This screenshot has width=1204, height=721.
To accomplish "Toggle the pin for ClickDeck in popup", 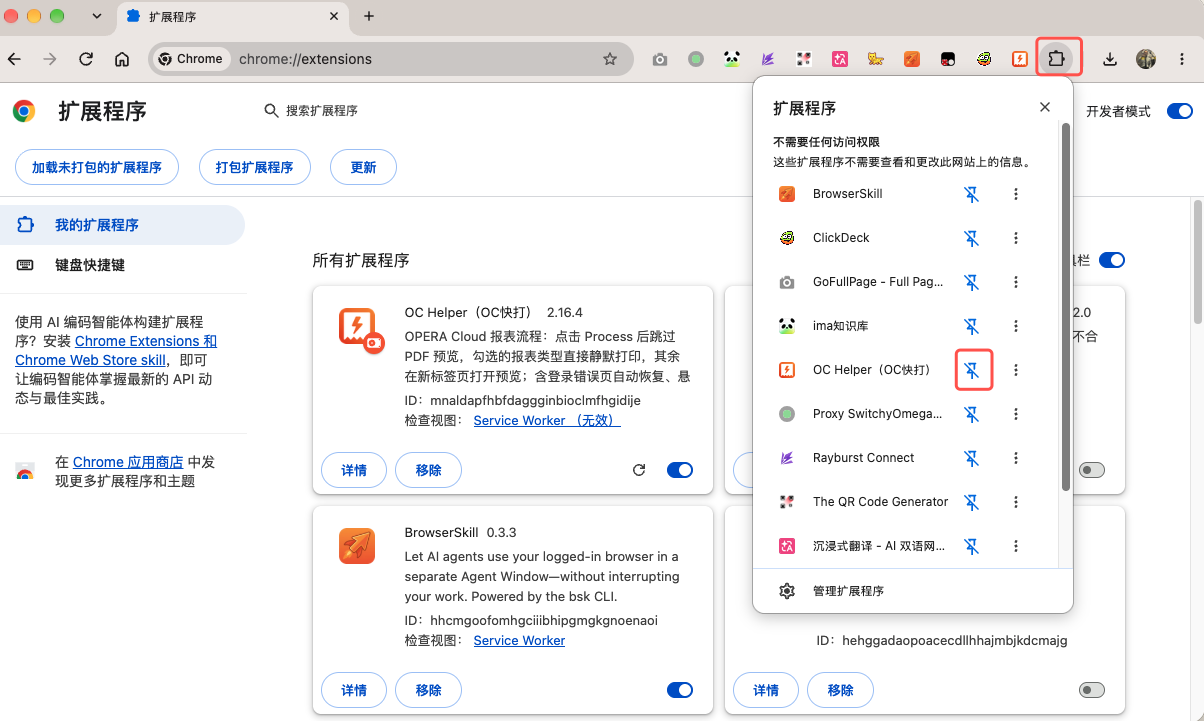I will 971,238.
